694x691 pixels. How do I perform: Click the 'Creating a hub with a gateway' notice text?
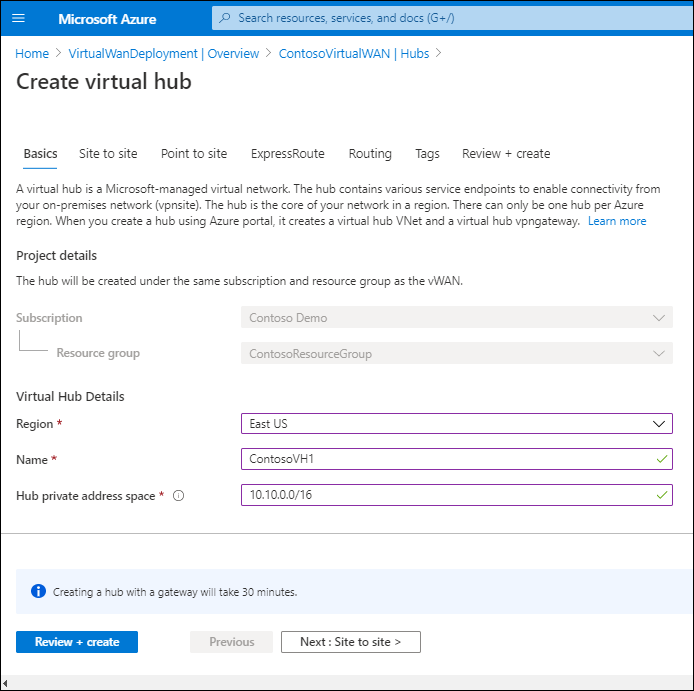[x=175, y=592]
